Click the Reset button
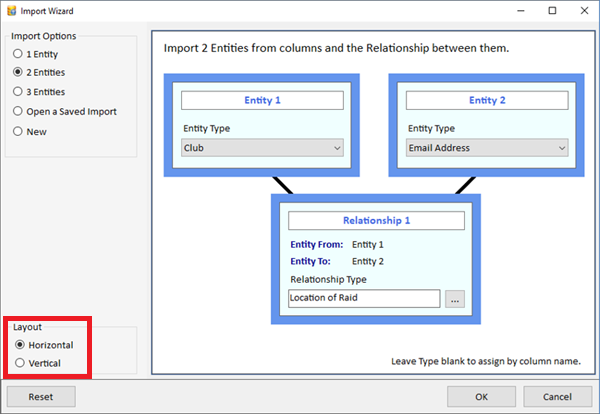Viewport: 600px width, 414px height. click(x=41, y=397)
